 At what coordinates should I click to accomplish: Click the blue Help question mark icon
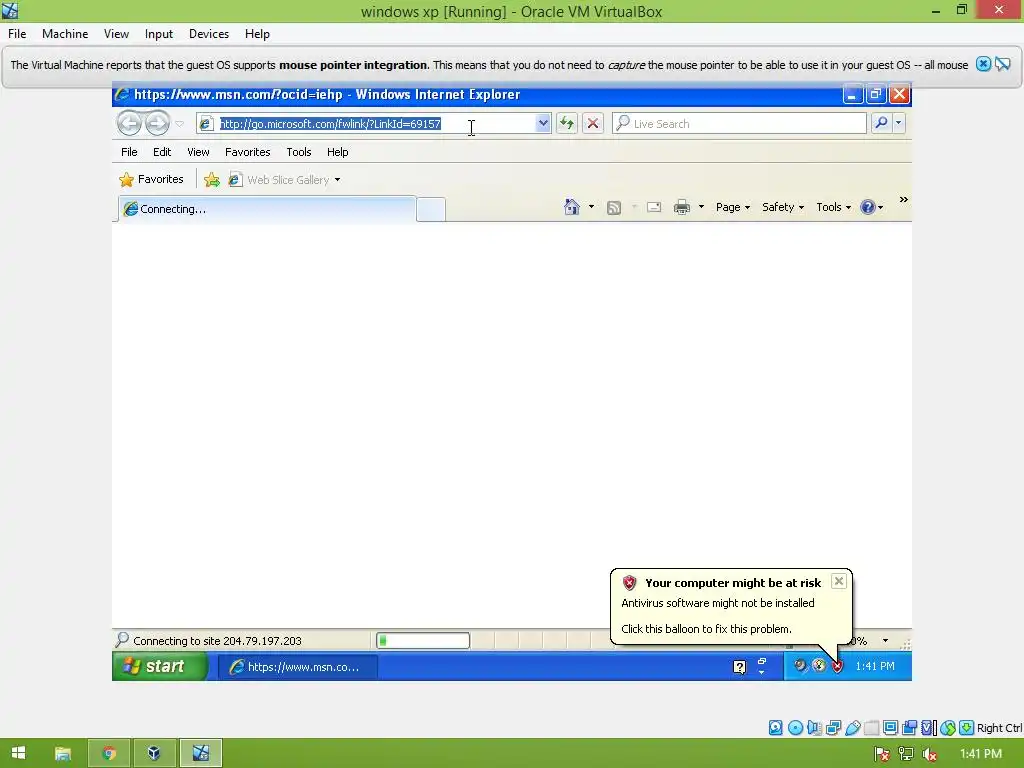(x=867, y=207)
